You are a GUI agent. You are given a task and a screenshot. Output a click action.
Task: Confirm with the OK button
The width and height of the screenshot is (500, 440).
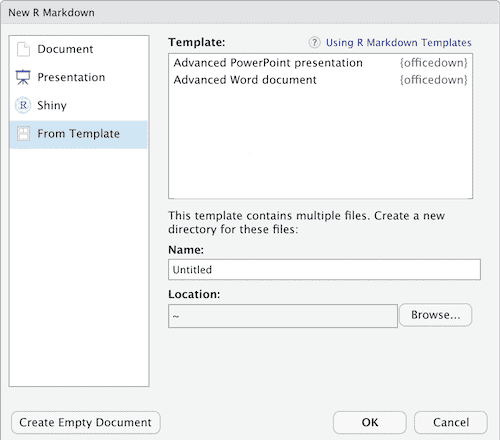(370, 423)
